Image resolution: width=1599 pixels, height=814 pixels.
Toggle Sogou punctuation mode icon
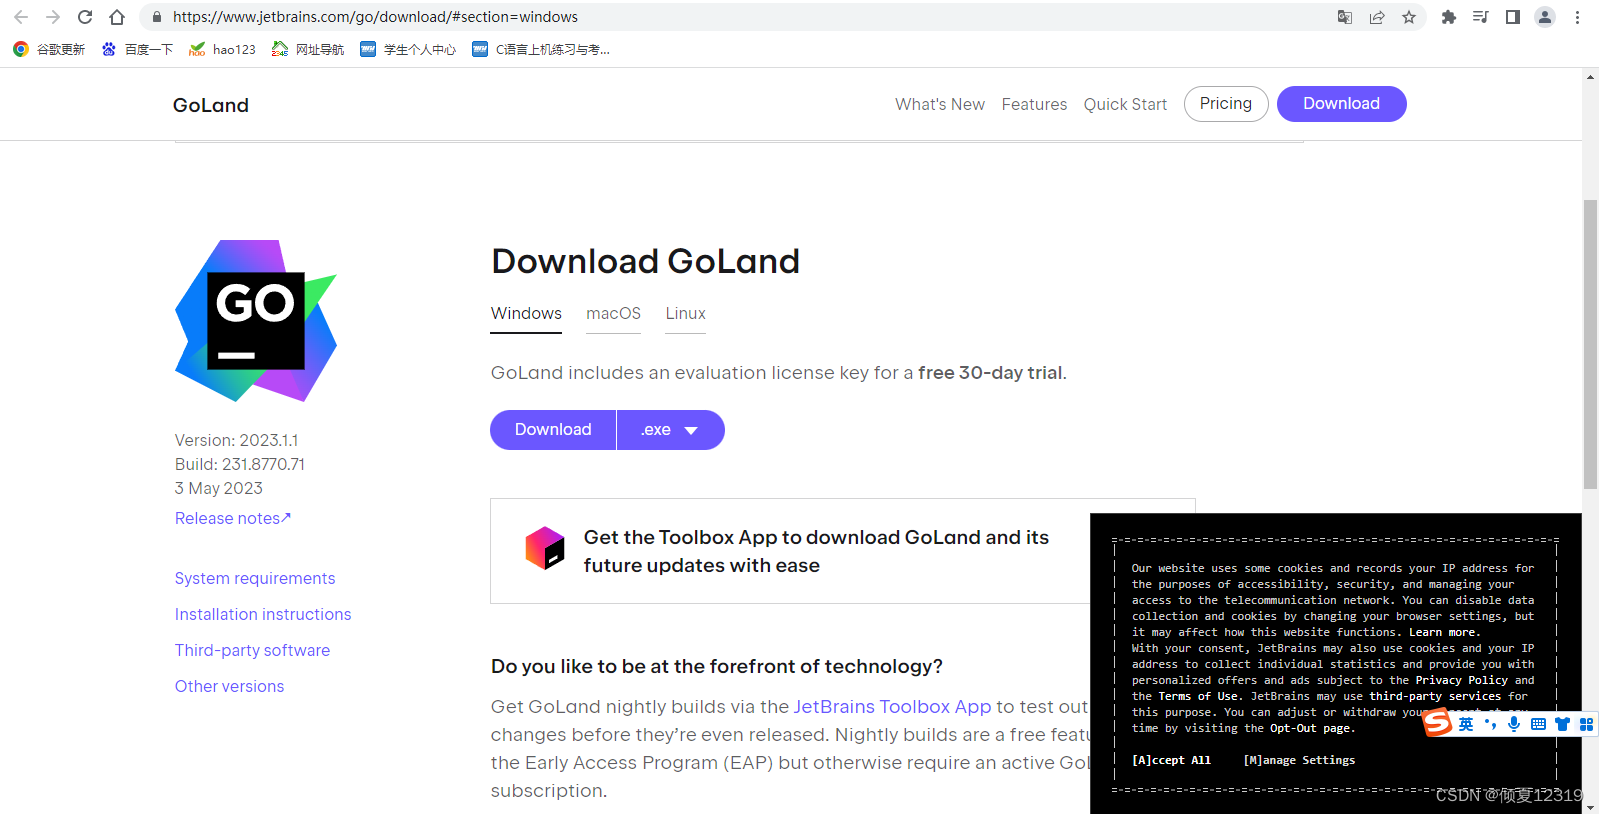point(1490,724)
